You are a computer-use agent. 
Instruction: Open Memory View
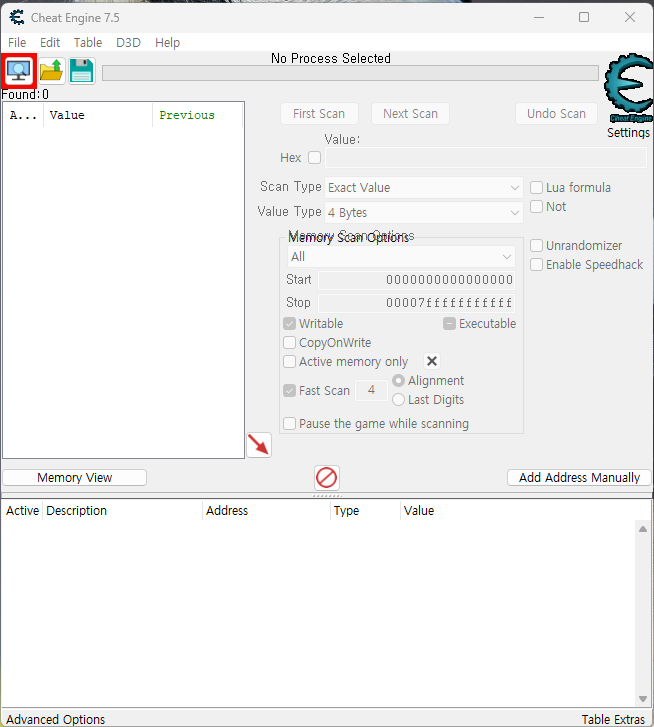[x=75, y=478]
